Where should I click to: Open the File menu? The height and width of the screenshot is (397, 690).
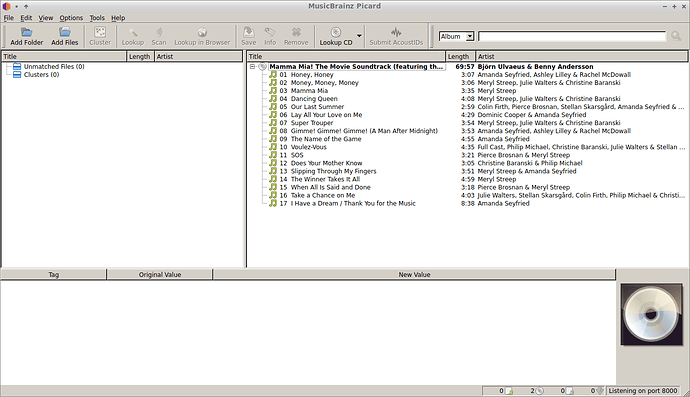(x=9, y=18)
